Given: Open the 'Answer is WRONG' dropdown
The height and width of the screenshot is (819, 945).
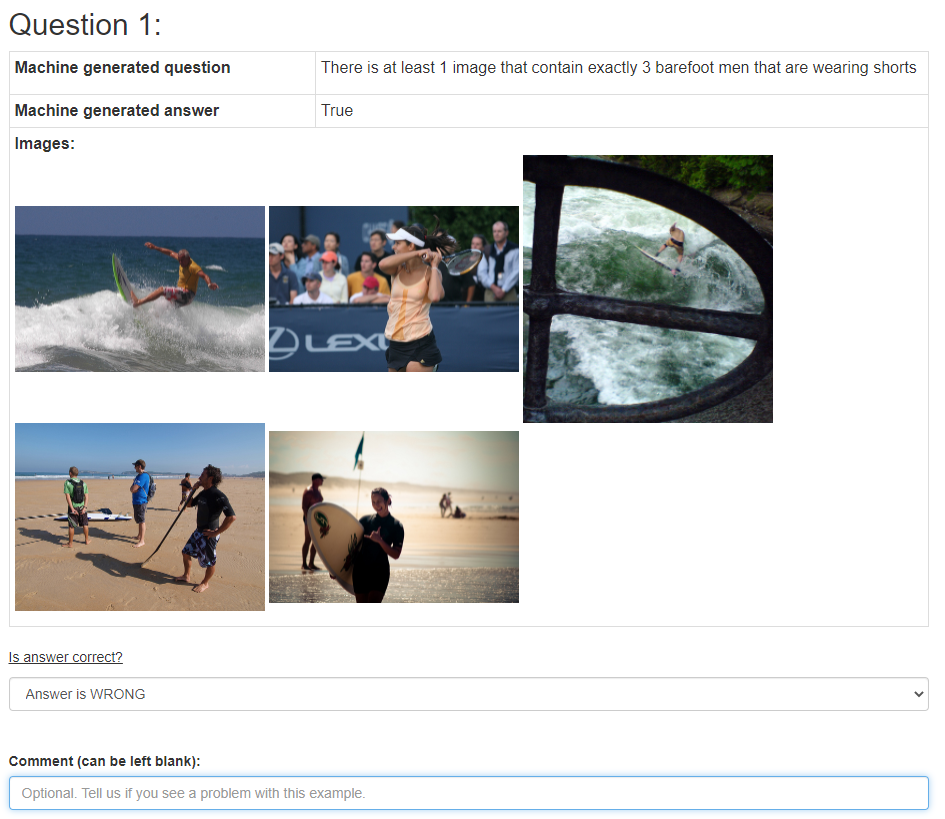Looking at the screenshot, I should point(468,694).
